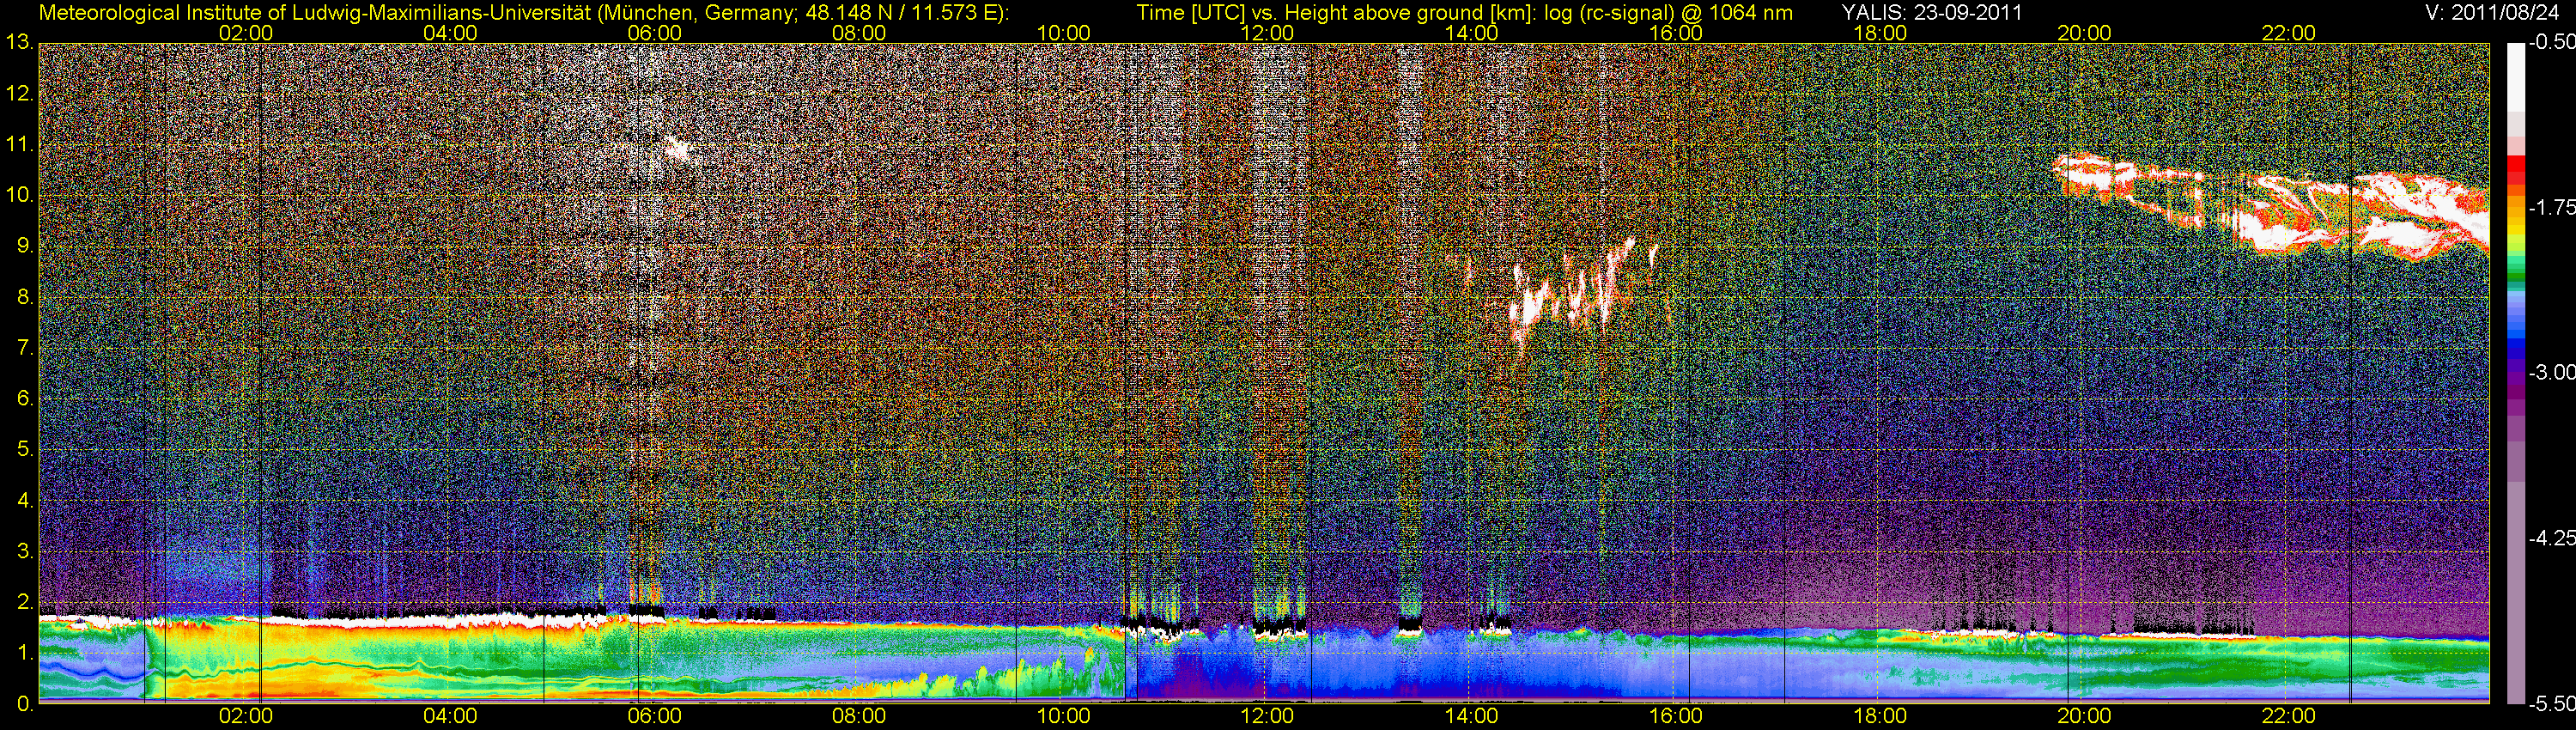Click the small white spot near 11 km
Viewport: 2576px width, 730px height.
pos(679,150)
